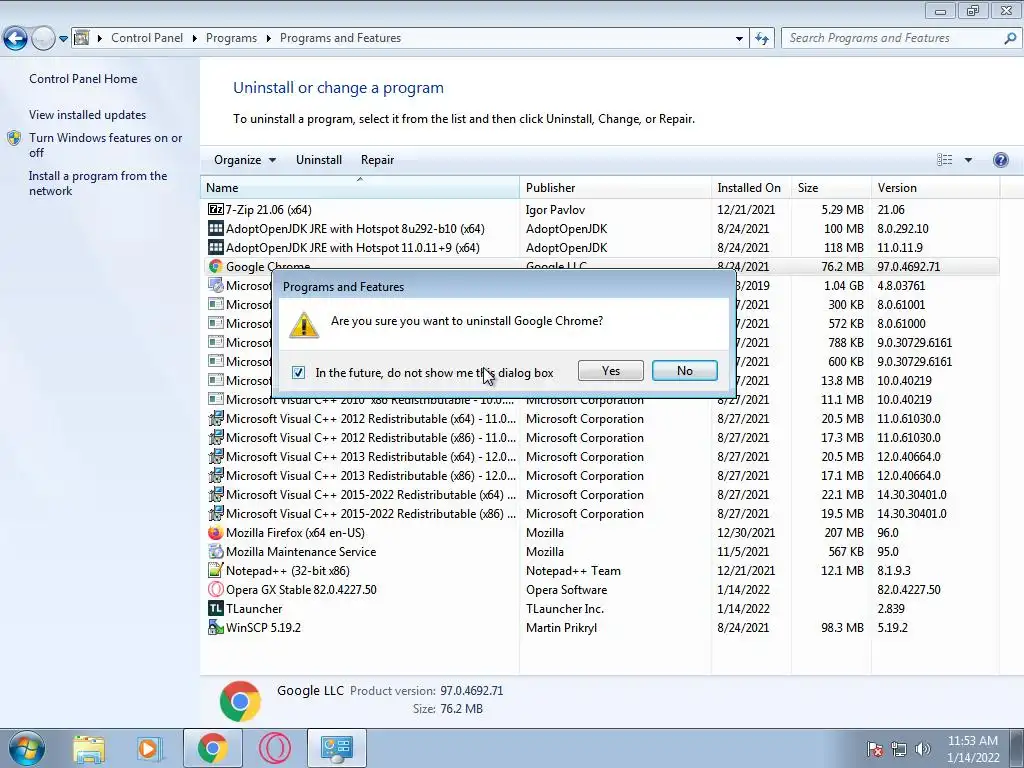Select 'Igor Pavlov' publisher cell
The height and width of the screenshot is (768, 1024).
coord(555,210)
